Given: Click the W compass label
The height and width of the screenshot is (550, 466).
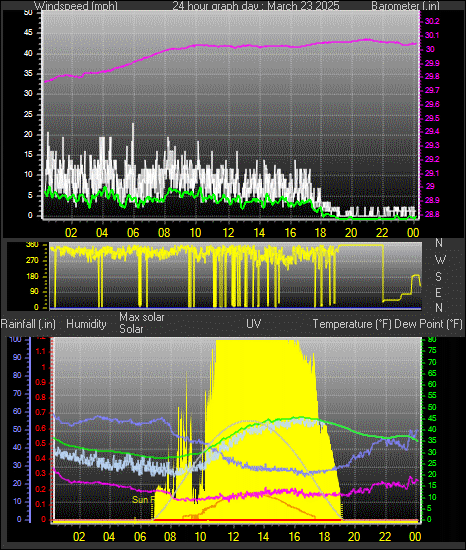Looking at the screenshot, I should pos(440,260).
